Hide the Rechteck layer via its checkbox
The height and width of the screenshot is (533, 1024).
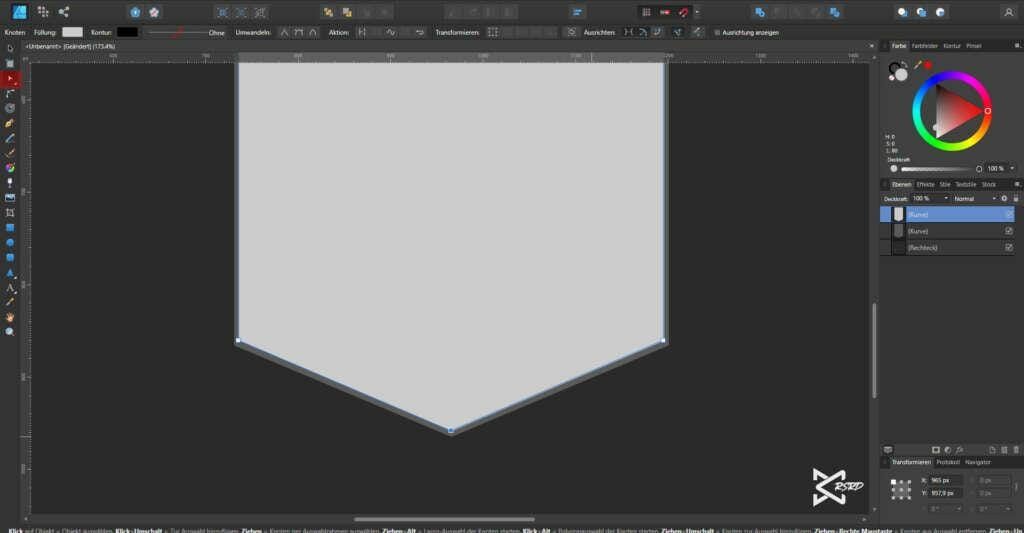coord(1008,247)
